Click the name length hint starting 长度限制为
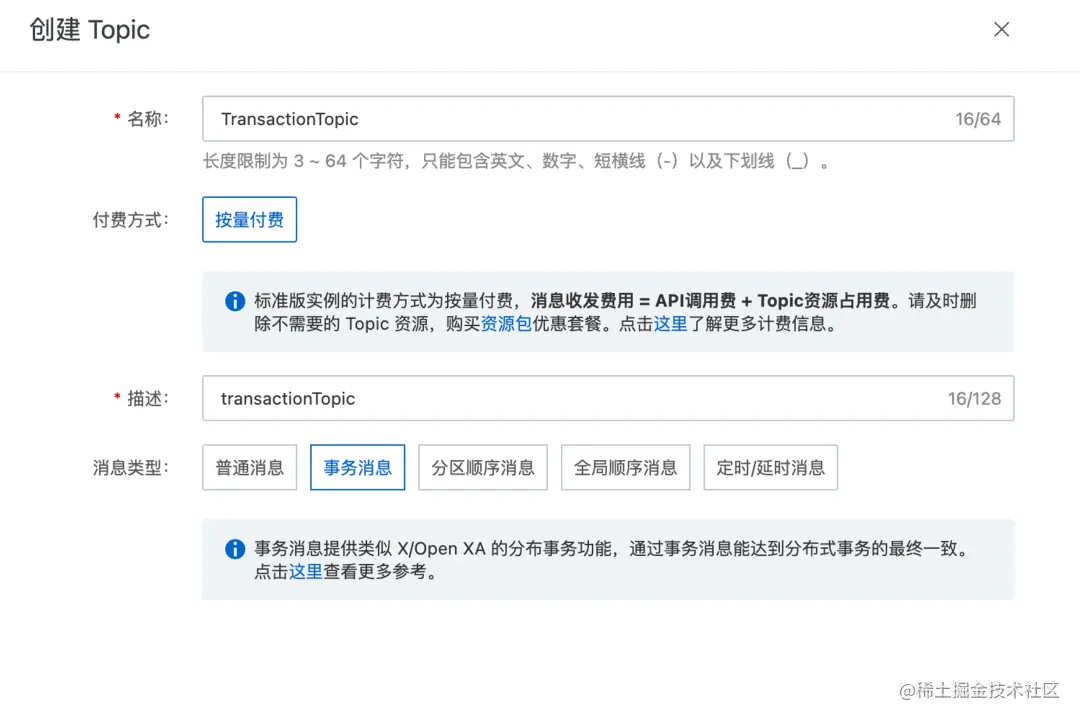The height and width of the screenshot is (721, 1080). pyautogui.click(x=517, y=161)
